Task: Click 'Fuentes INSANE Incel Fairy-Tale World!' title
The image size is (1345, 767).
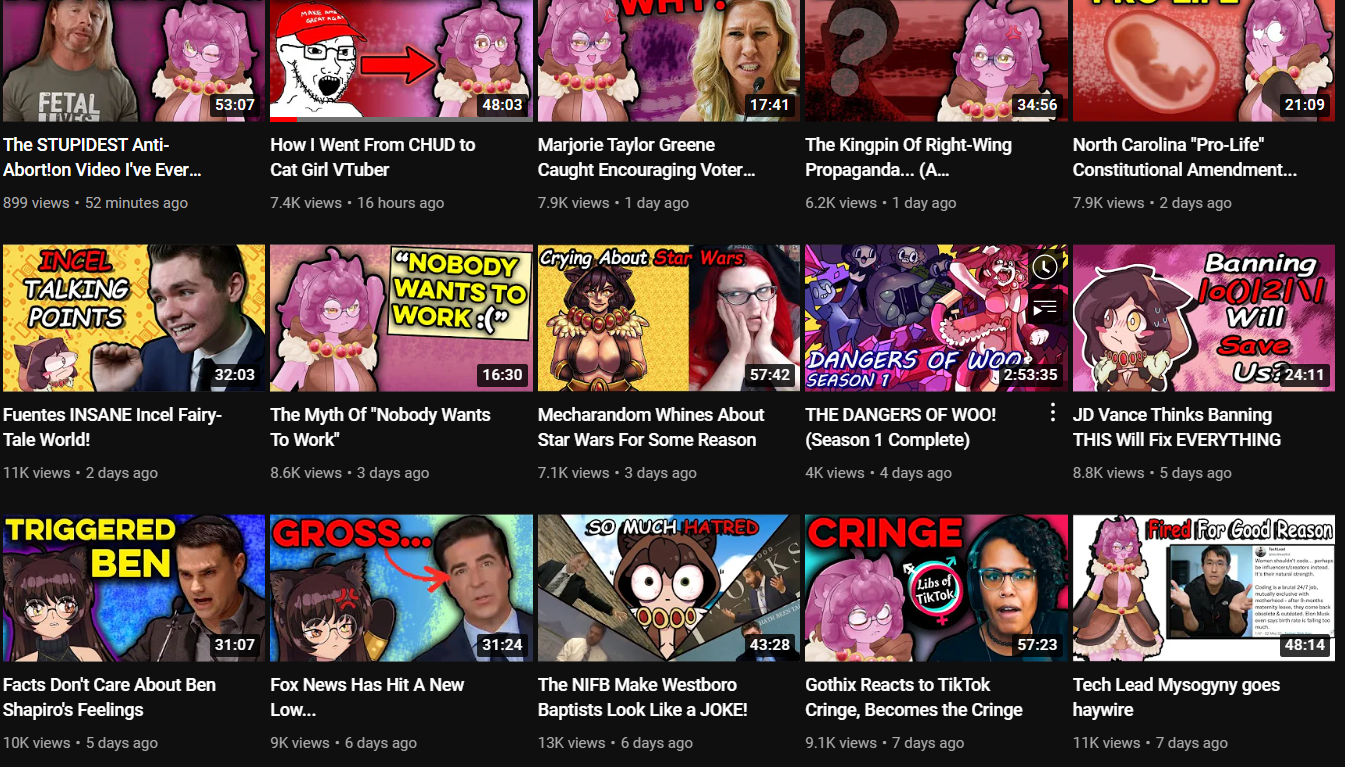Action: pyautogui.click(x=112, y=427)
